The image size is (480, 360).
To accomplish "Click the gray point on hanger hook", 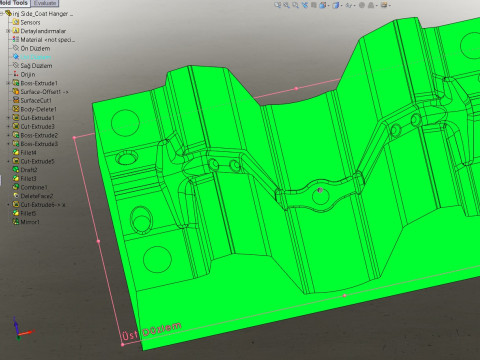I will (320, 190).
